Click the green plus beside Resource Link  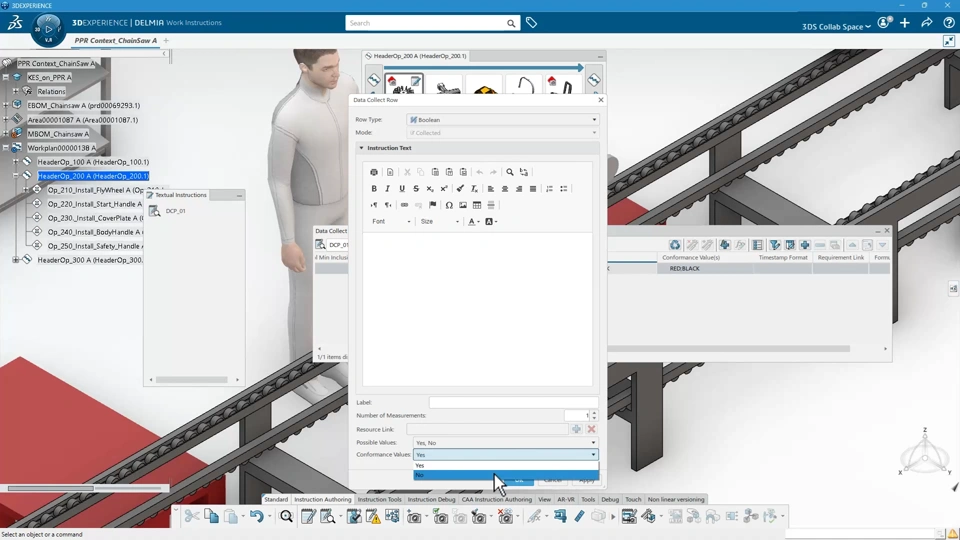[576, 429]
